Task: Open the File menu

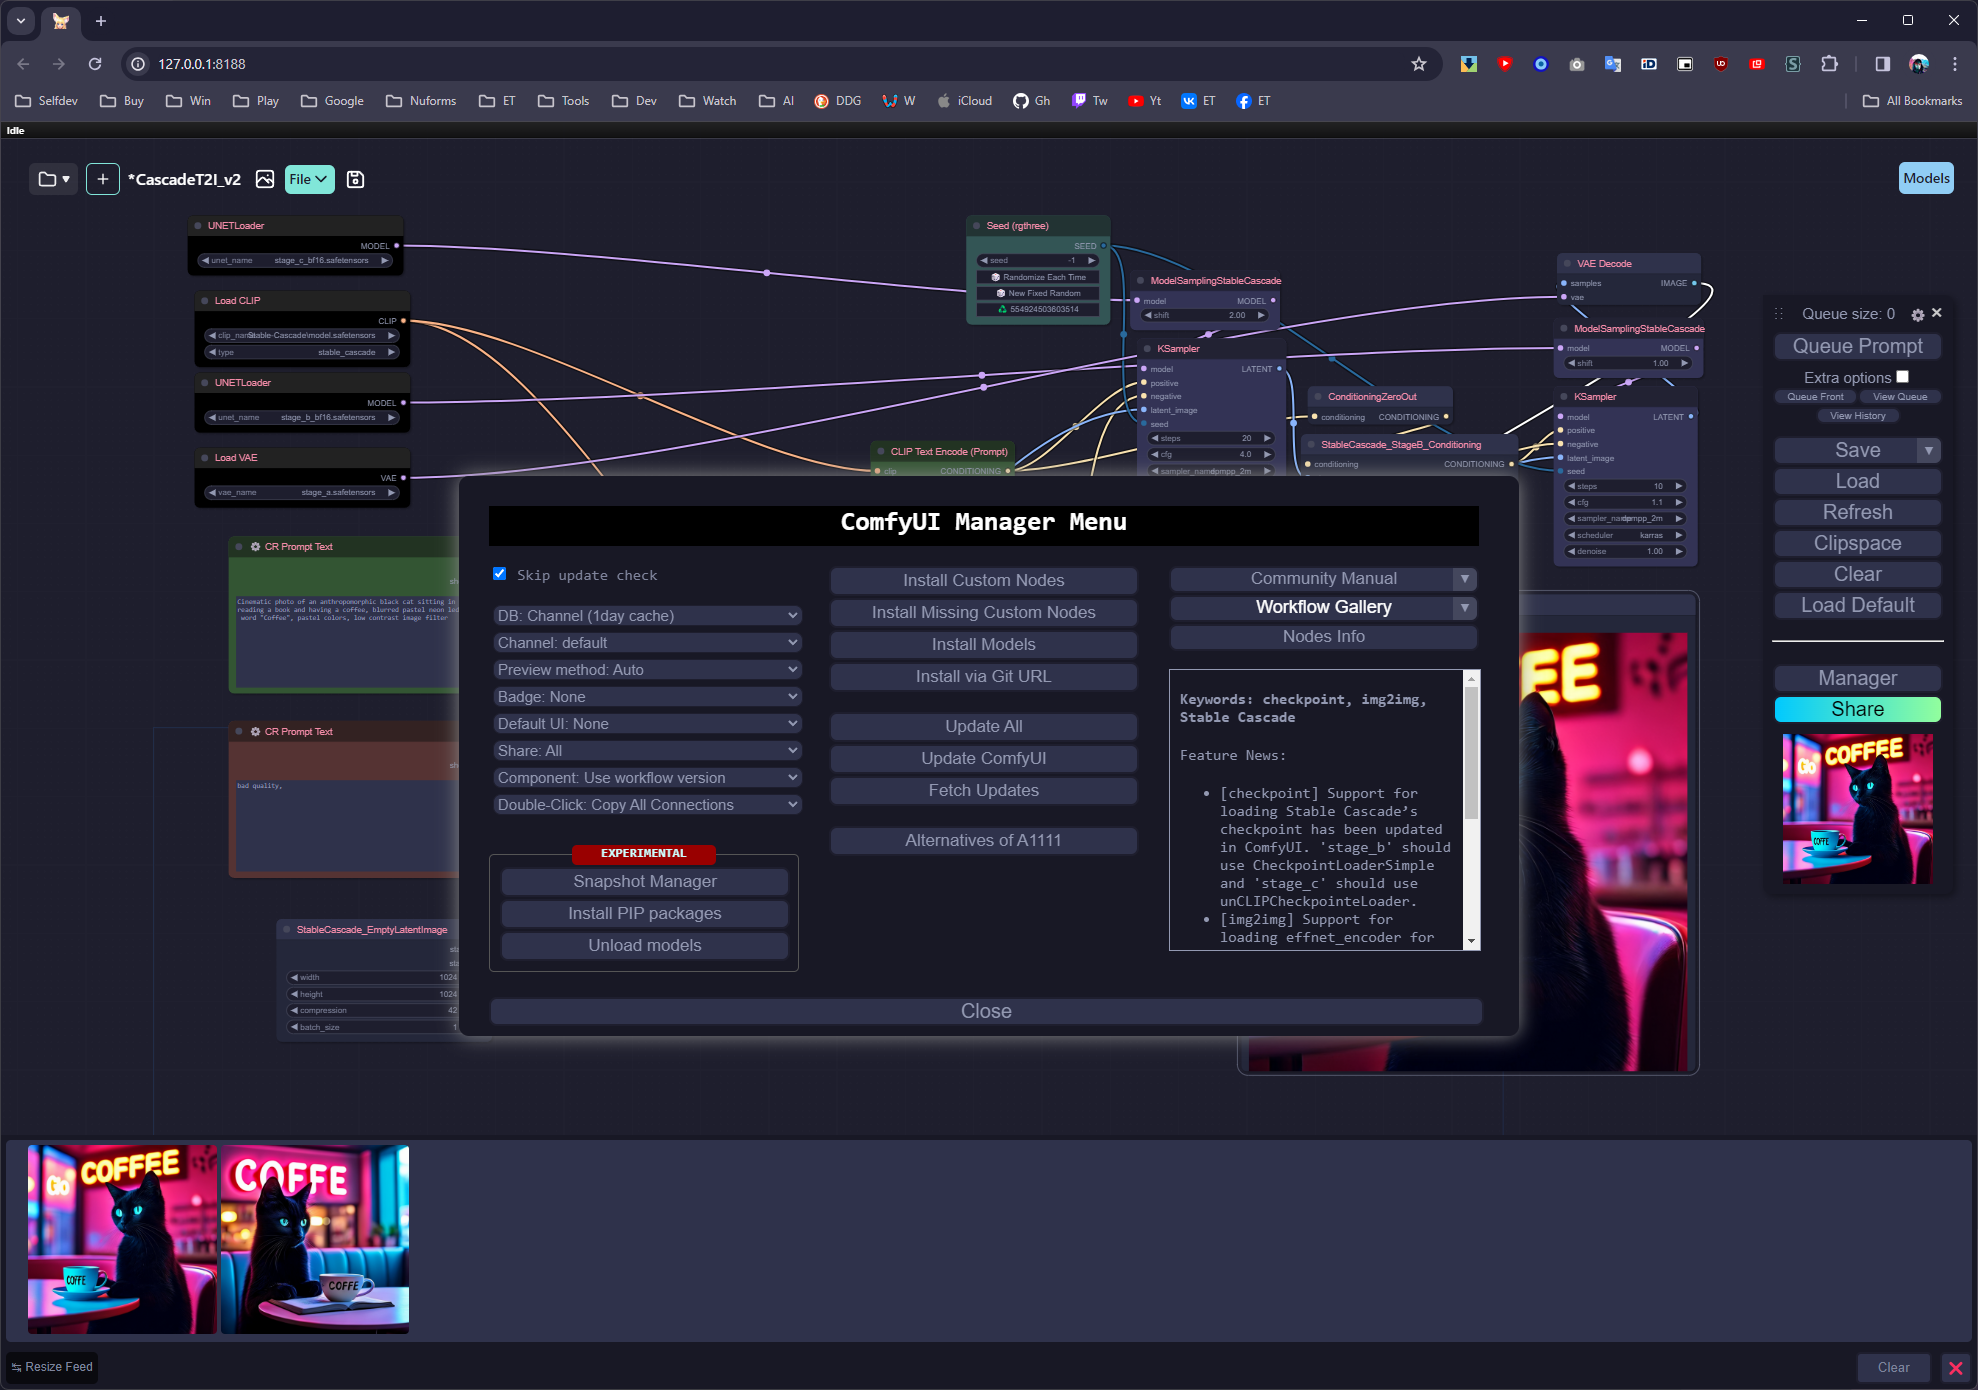Action: pyautogui.click(x=309, y=179)
